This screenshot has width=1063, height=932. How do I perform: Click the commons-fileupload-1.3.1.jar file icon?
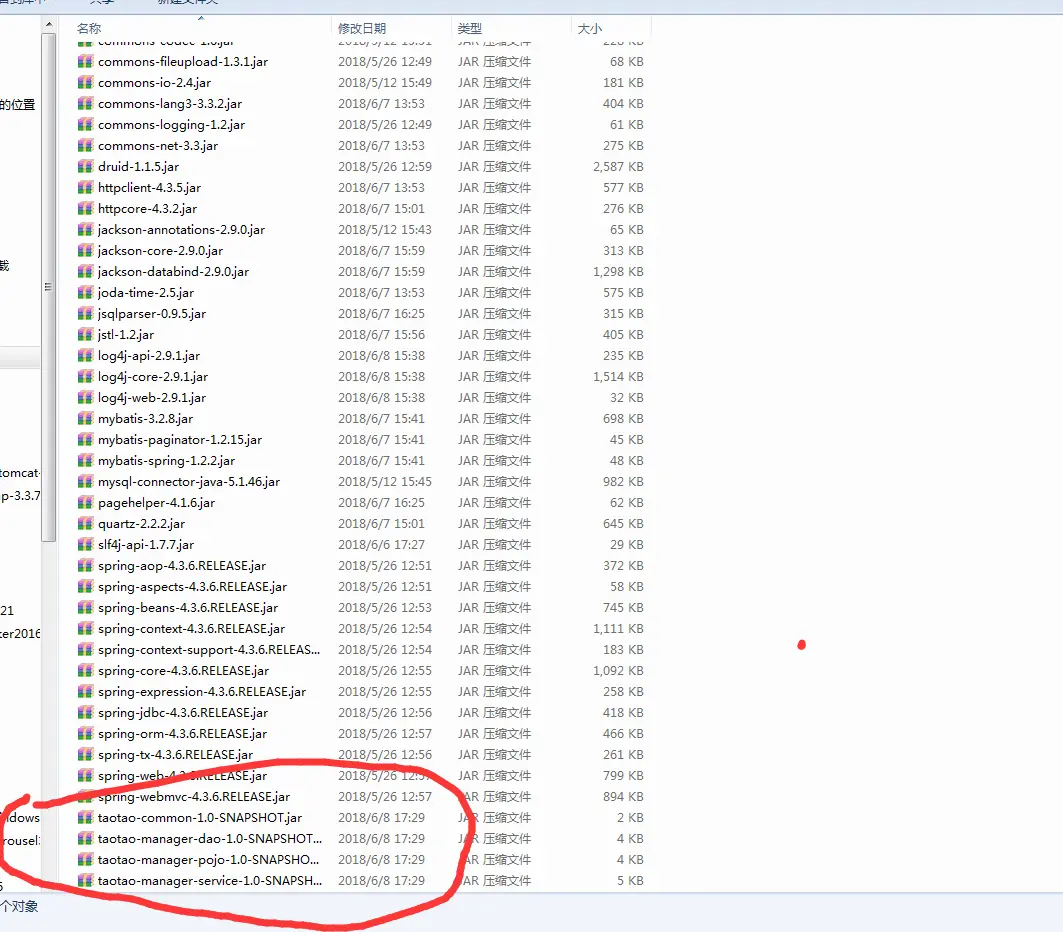85,62
